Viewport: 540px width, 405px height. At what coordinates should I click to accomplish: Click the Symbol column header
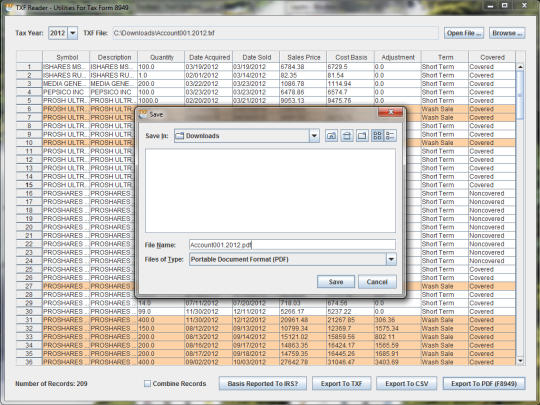pyautogui.click(x=66, y=57)
